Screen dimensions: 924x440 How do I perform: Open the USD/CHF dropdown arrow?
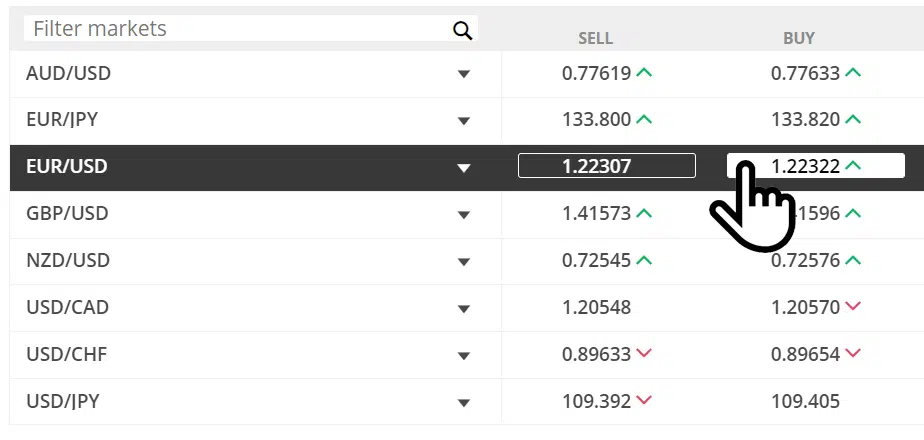coord(464,356)
